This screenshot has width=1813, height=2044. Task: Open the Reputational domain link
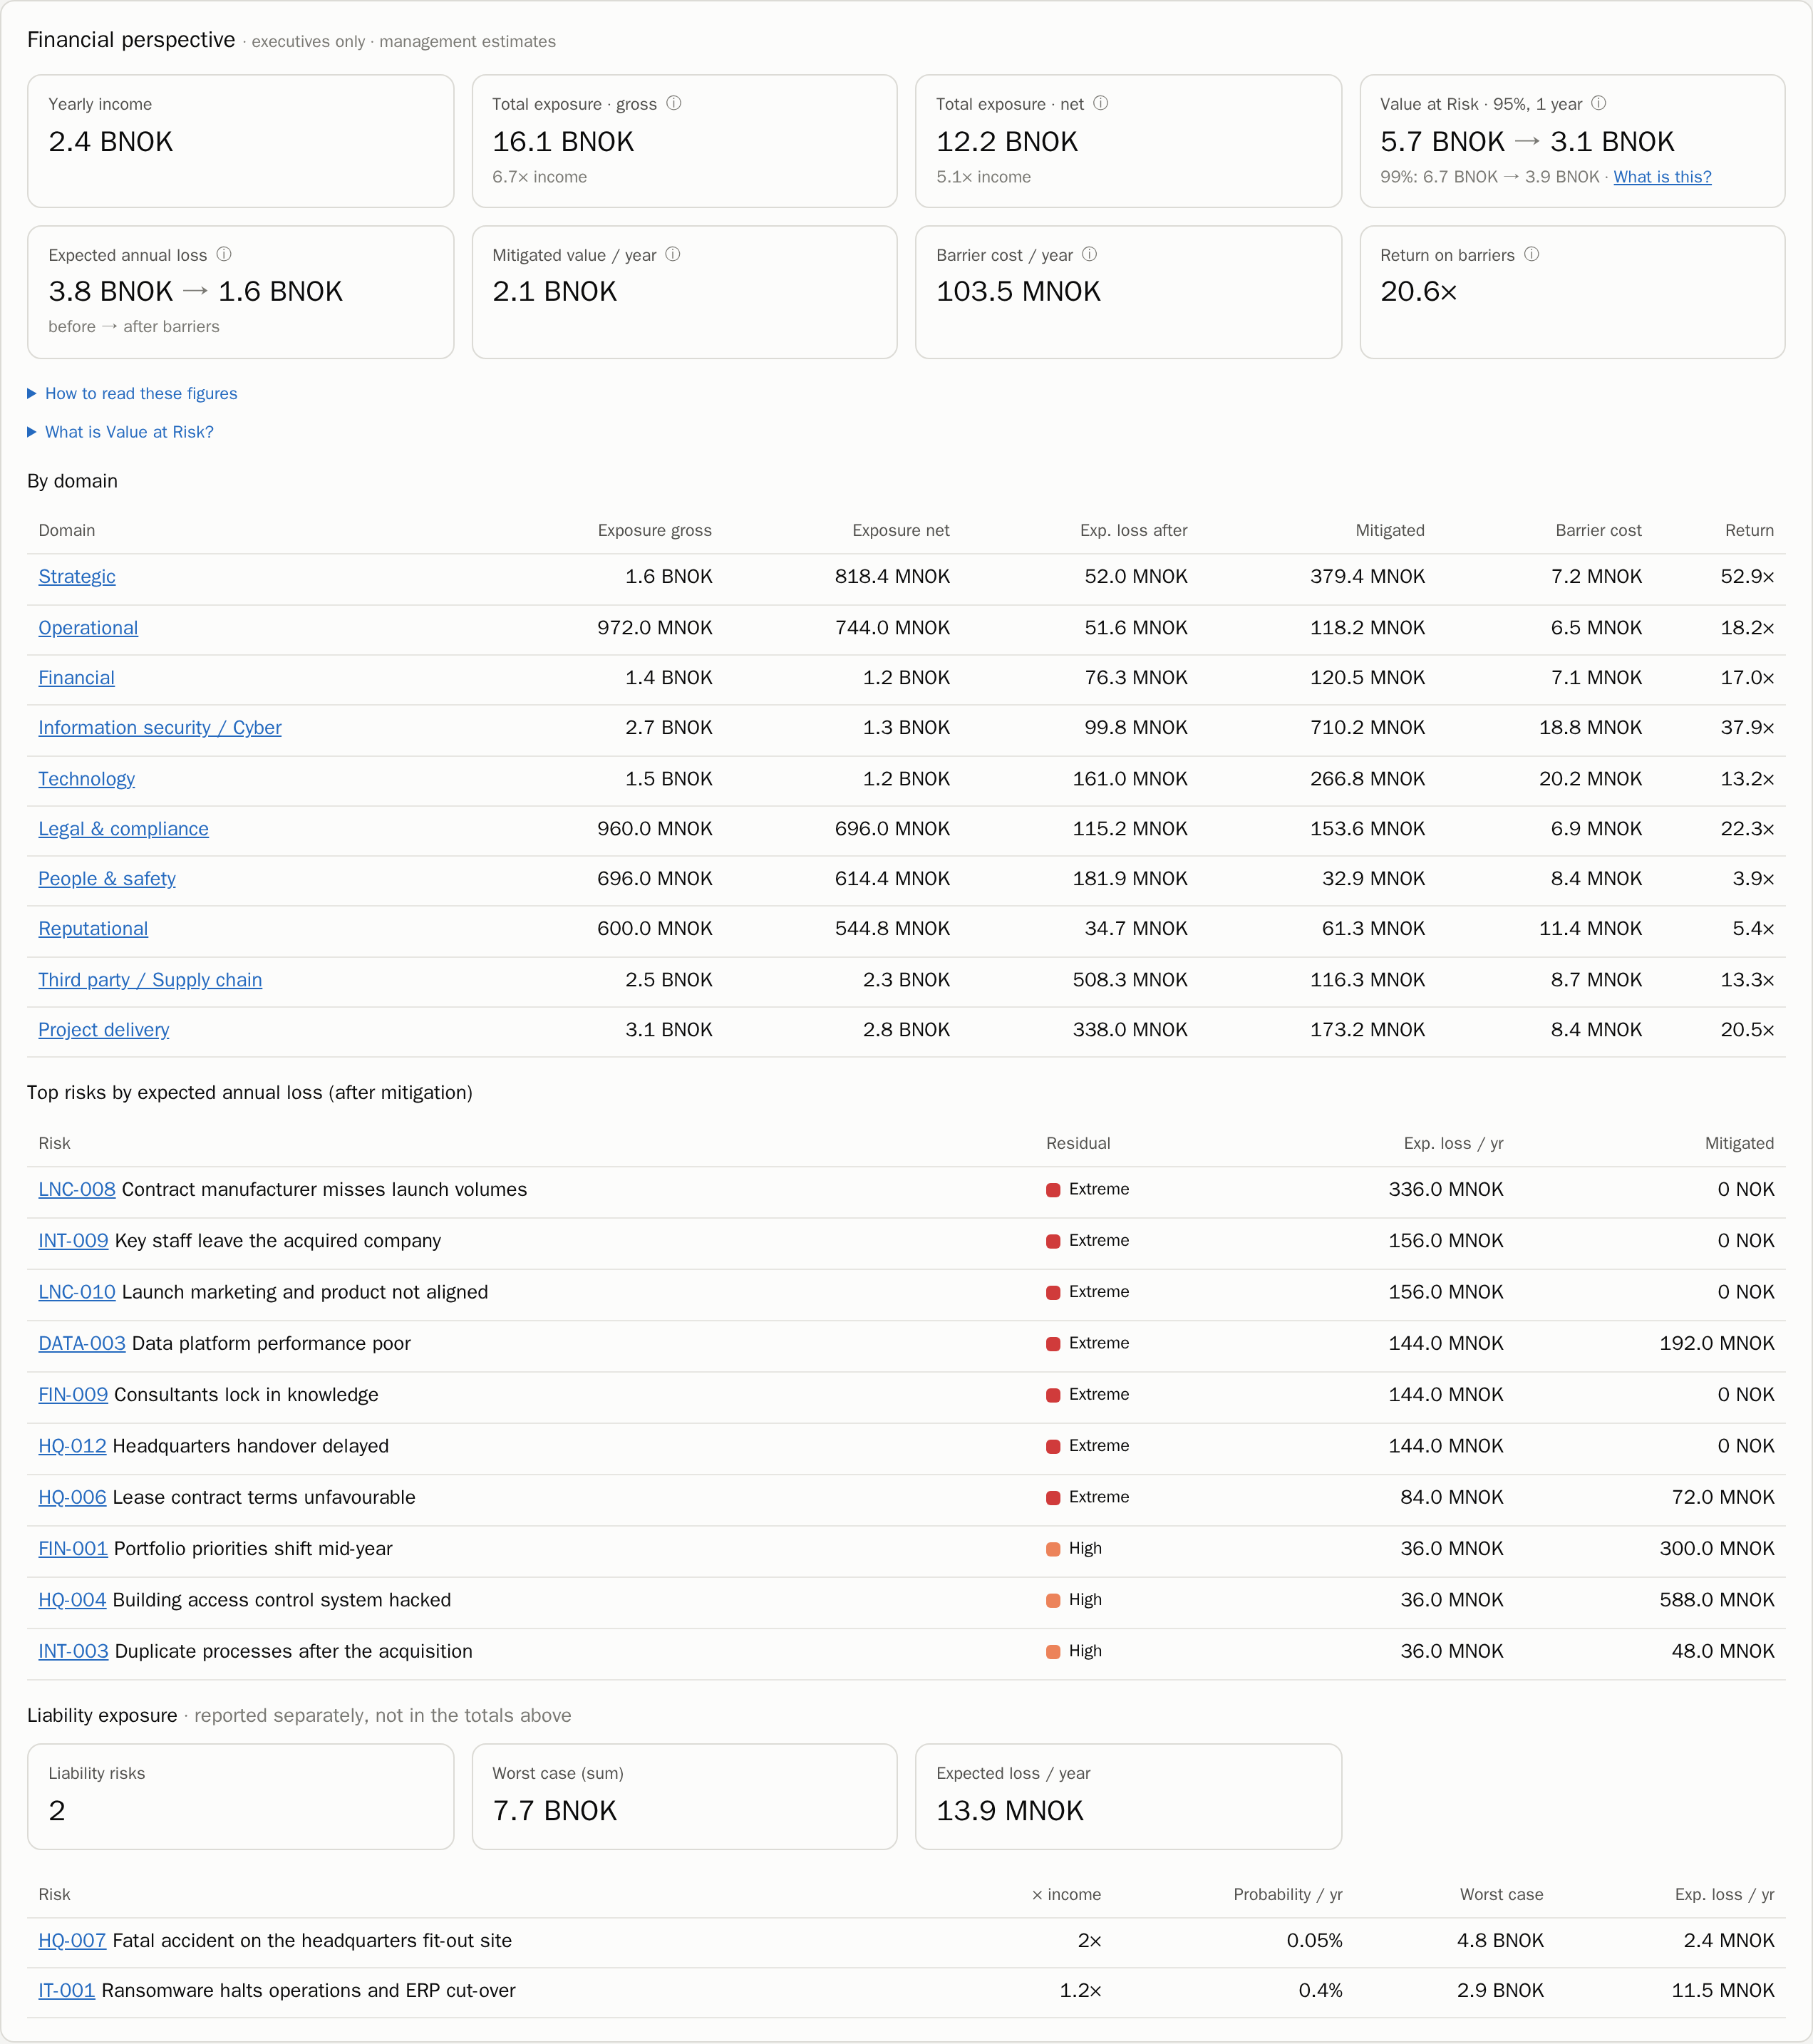pyautogui.click(x=93, y=928)
